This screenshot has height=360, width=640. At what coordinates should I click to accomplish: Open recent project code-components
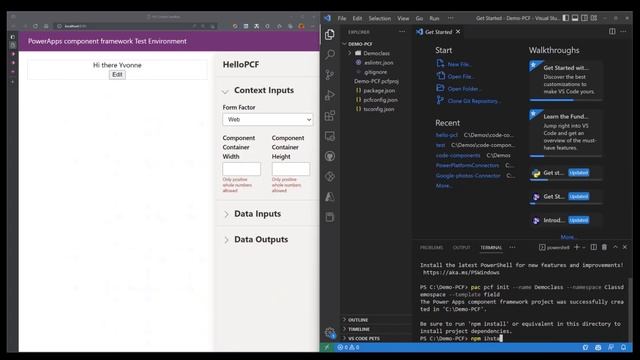[x=458, y=155]
